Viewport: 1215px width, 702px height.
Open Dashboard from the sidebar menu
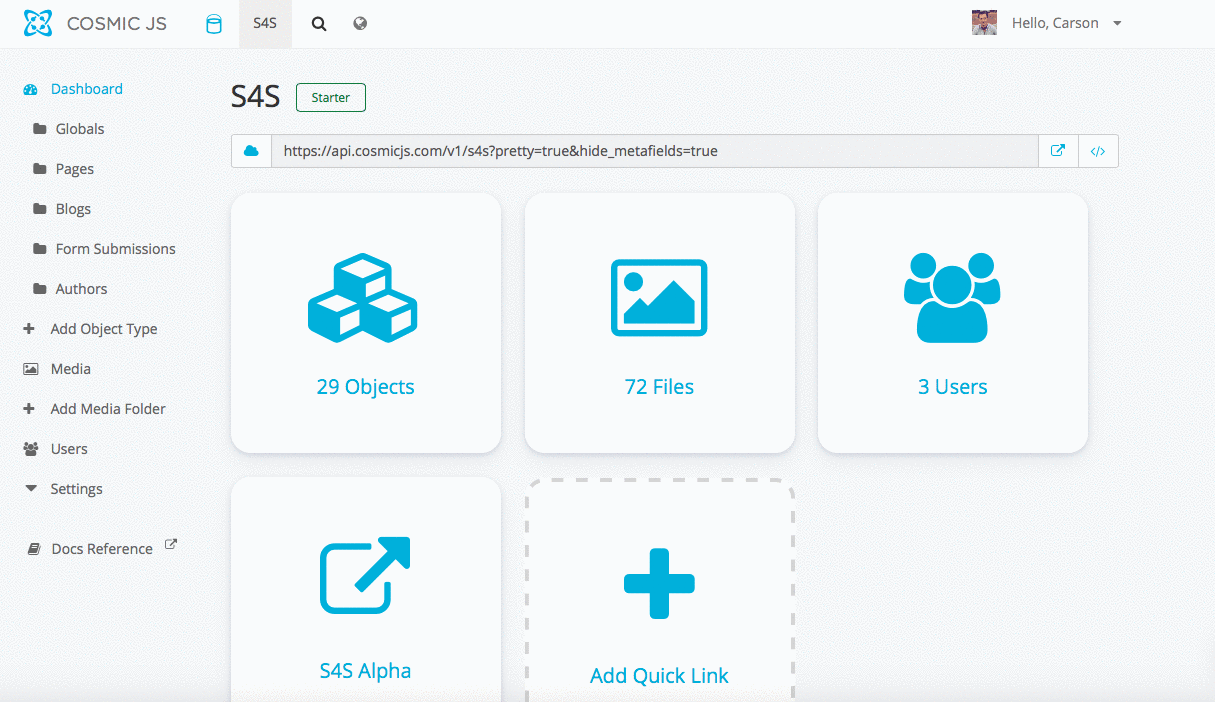coord(86,88)
